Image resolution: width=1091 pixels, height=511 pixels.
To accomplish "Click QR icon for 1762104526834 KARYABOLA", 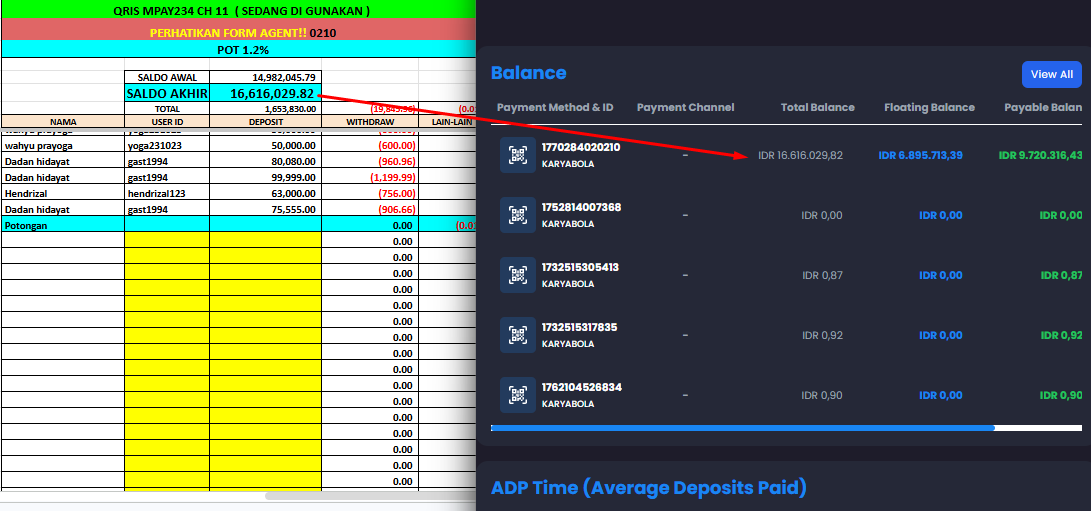I will 518,395.
